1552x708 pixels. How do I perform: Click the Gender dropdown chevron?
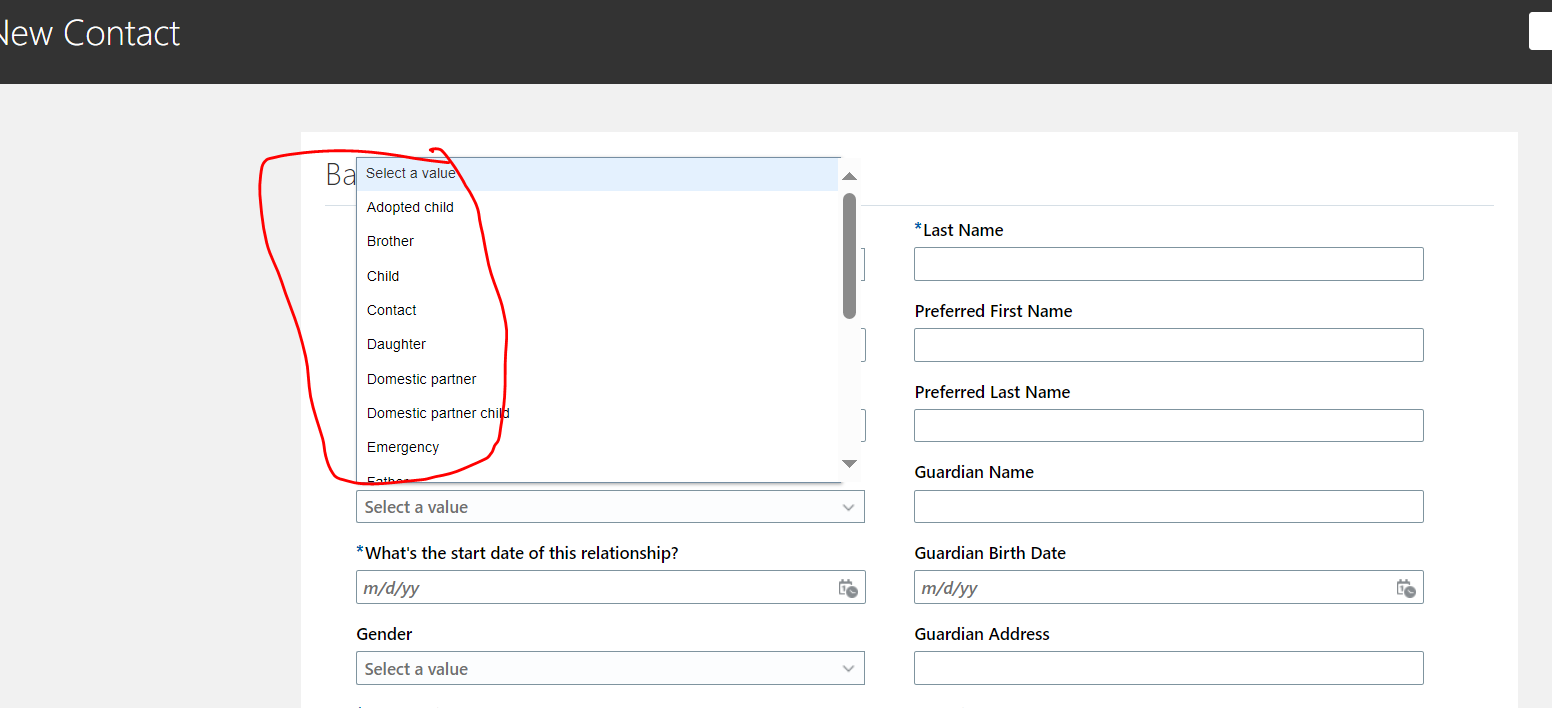pyautogui.click(x=849, y=668)
